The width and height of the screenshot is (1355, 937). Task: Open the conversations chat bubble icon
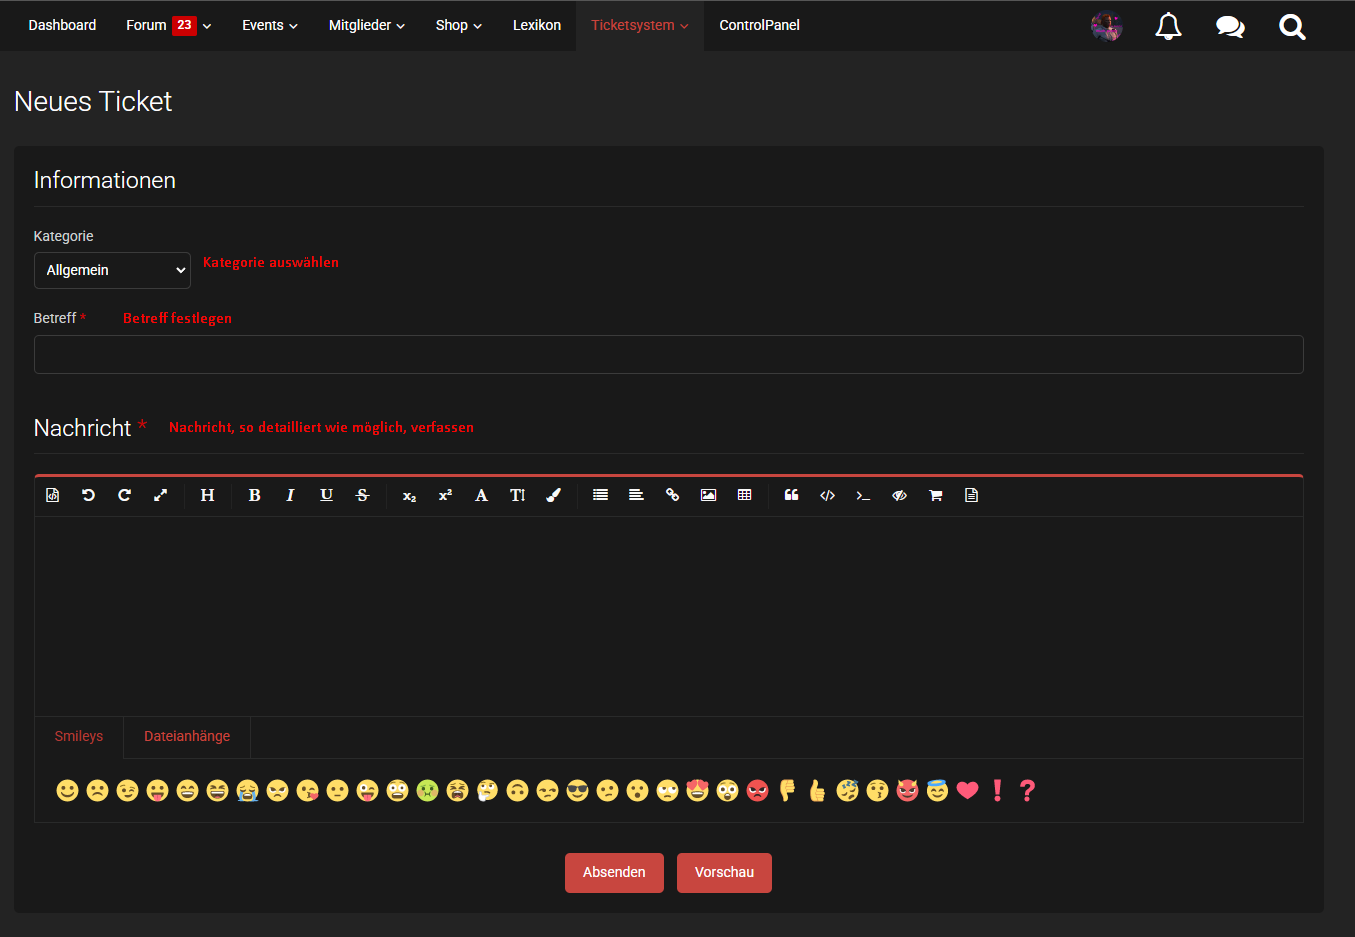[1230, 26]
